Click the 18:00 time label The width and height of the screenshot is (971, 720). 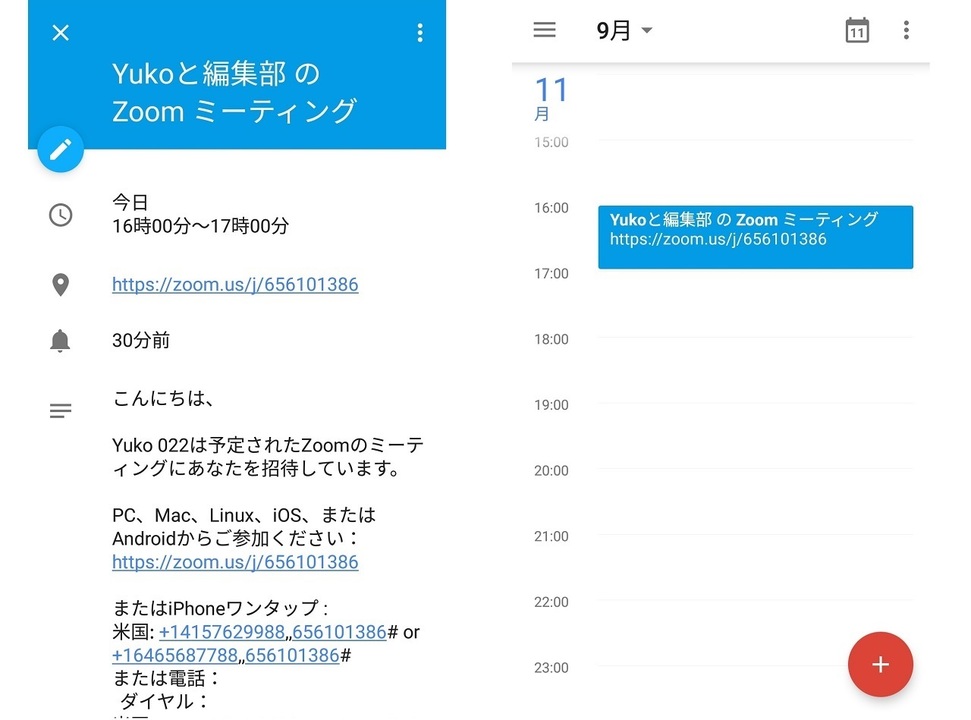click(x=551, y=339)
